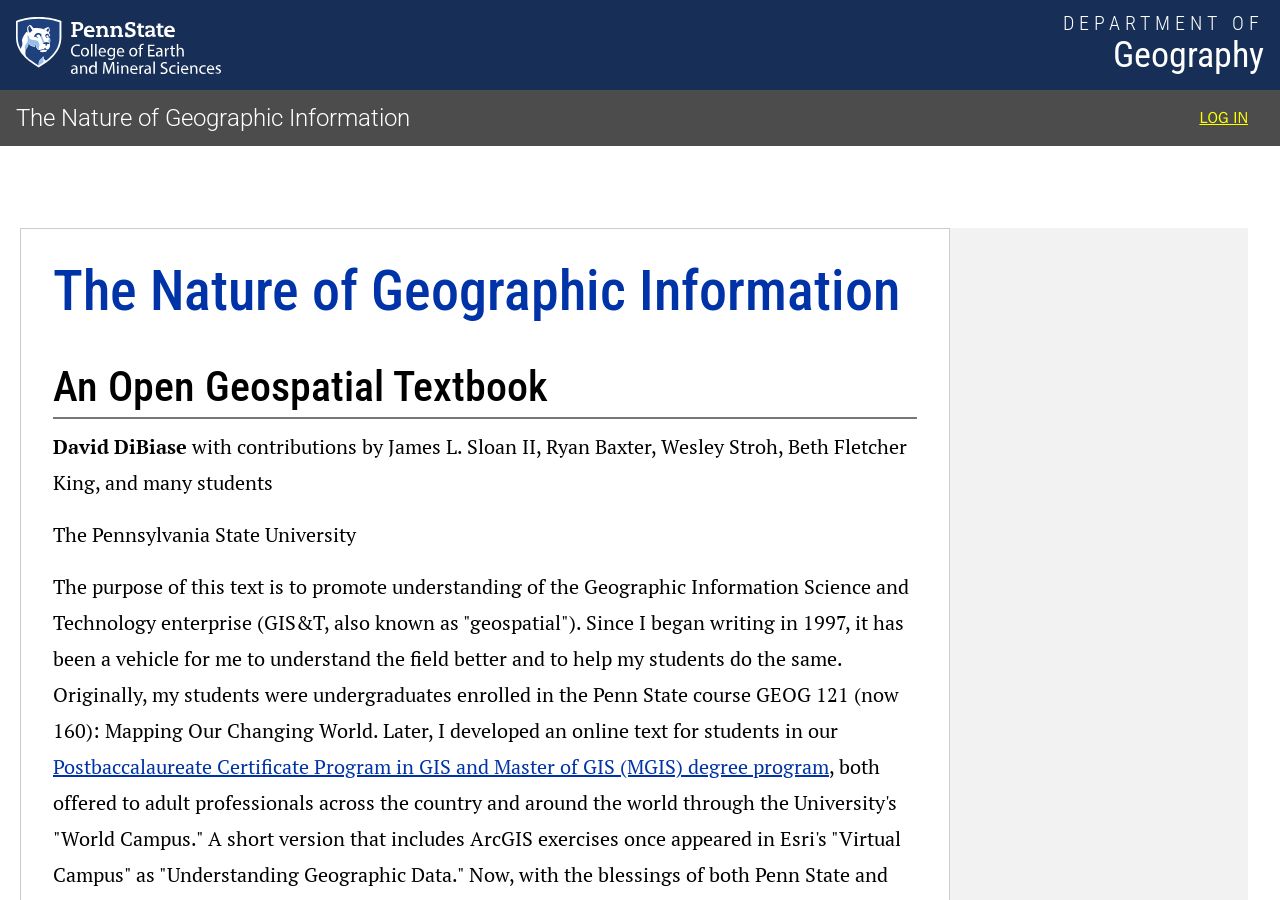The height and width of the screenshot is (900, 1280).
Task: Click the bold author name David DiBiase
Action: click(120, 447)
